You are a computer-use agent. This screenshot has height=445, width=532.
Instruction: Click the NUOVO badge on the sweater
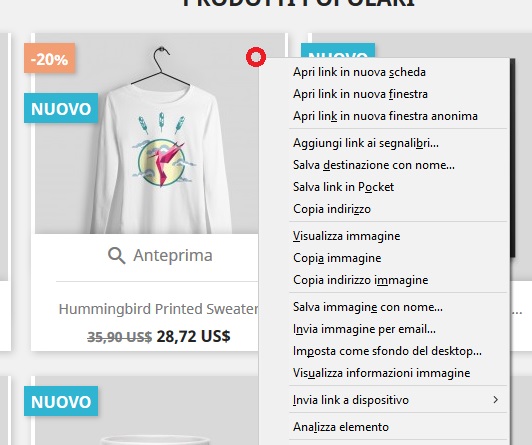coord(61,108)
